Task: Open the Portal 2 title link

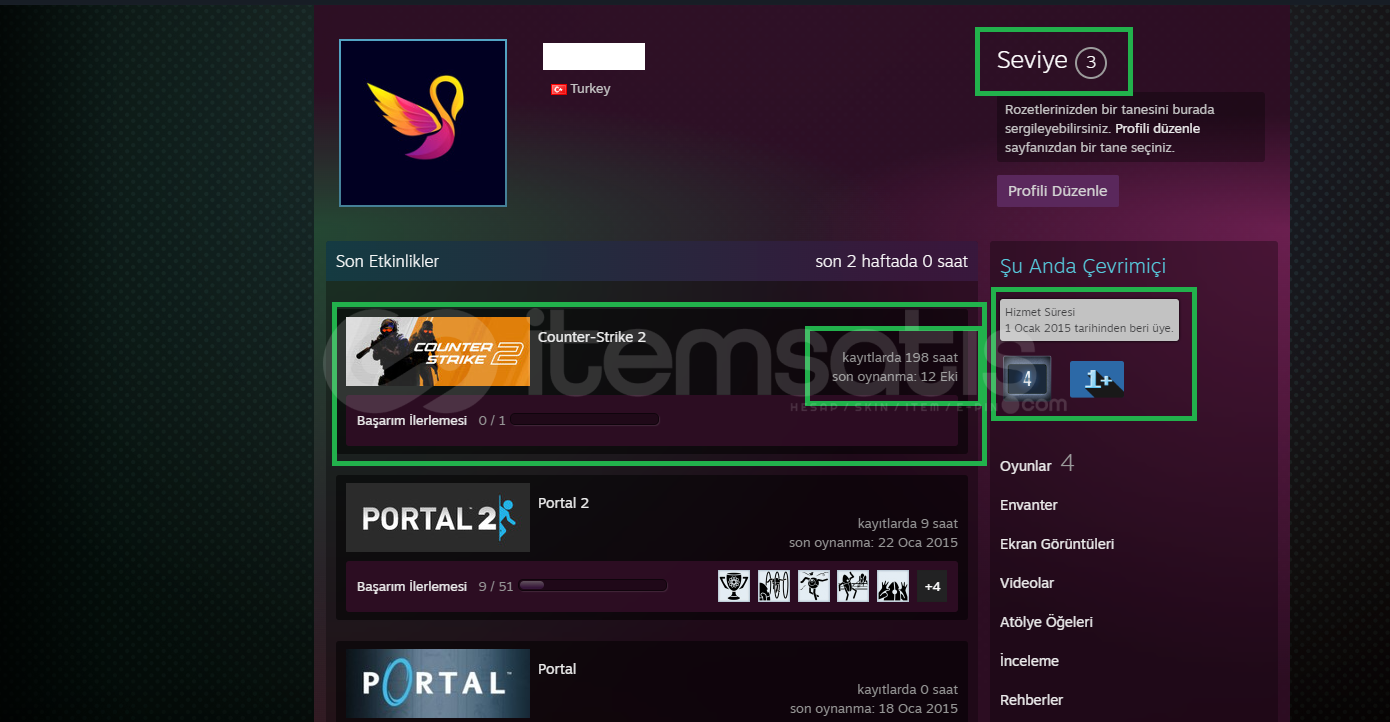Action: point(563,503)
